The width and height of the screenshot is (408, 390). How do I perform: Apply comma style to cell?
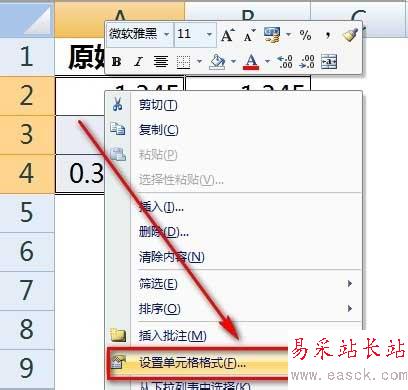328,35
